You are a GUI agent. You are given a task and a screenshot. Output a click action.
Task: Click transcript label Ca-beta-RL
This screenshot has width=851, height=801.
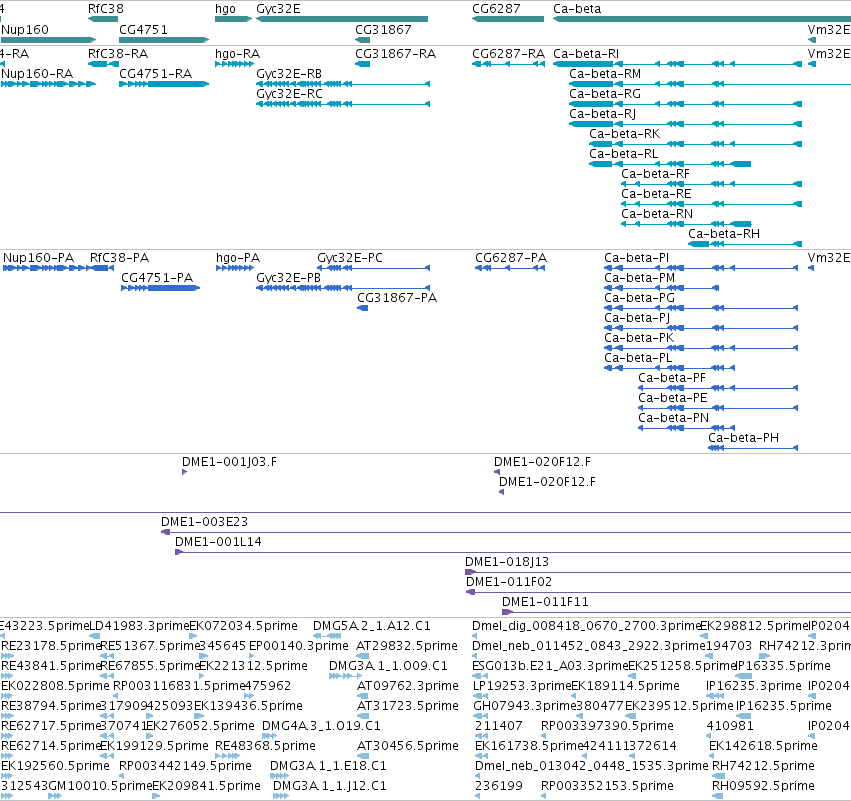point(624,154)
